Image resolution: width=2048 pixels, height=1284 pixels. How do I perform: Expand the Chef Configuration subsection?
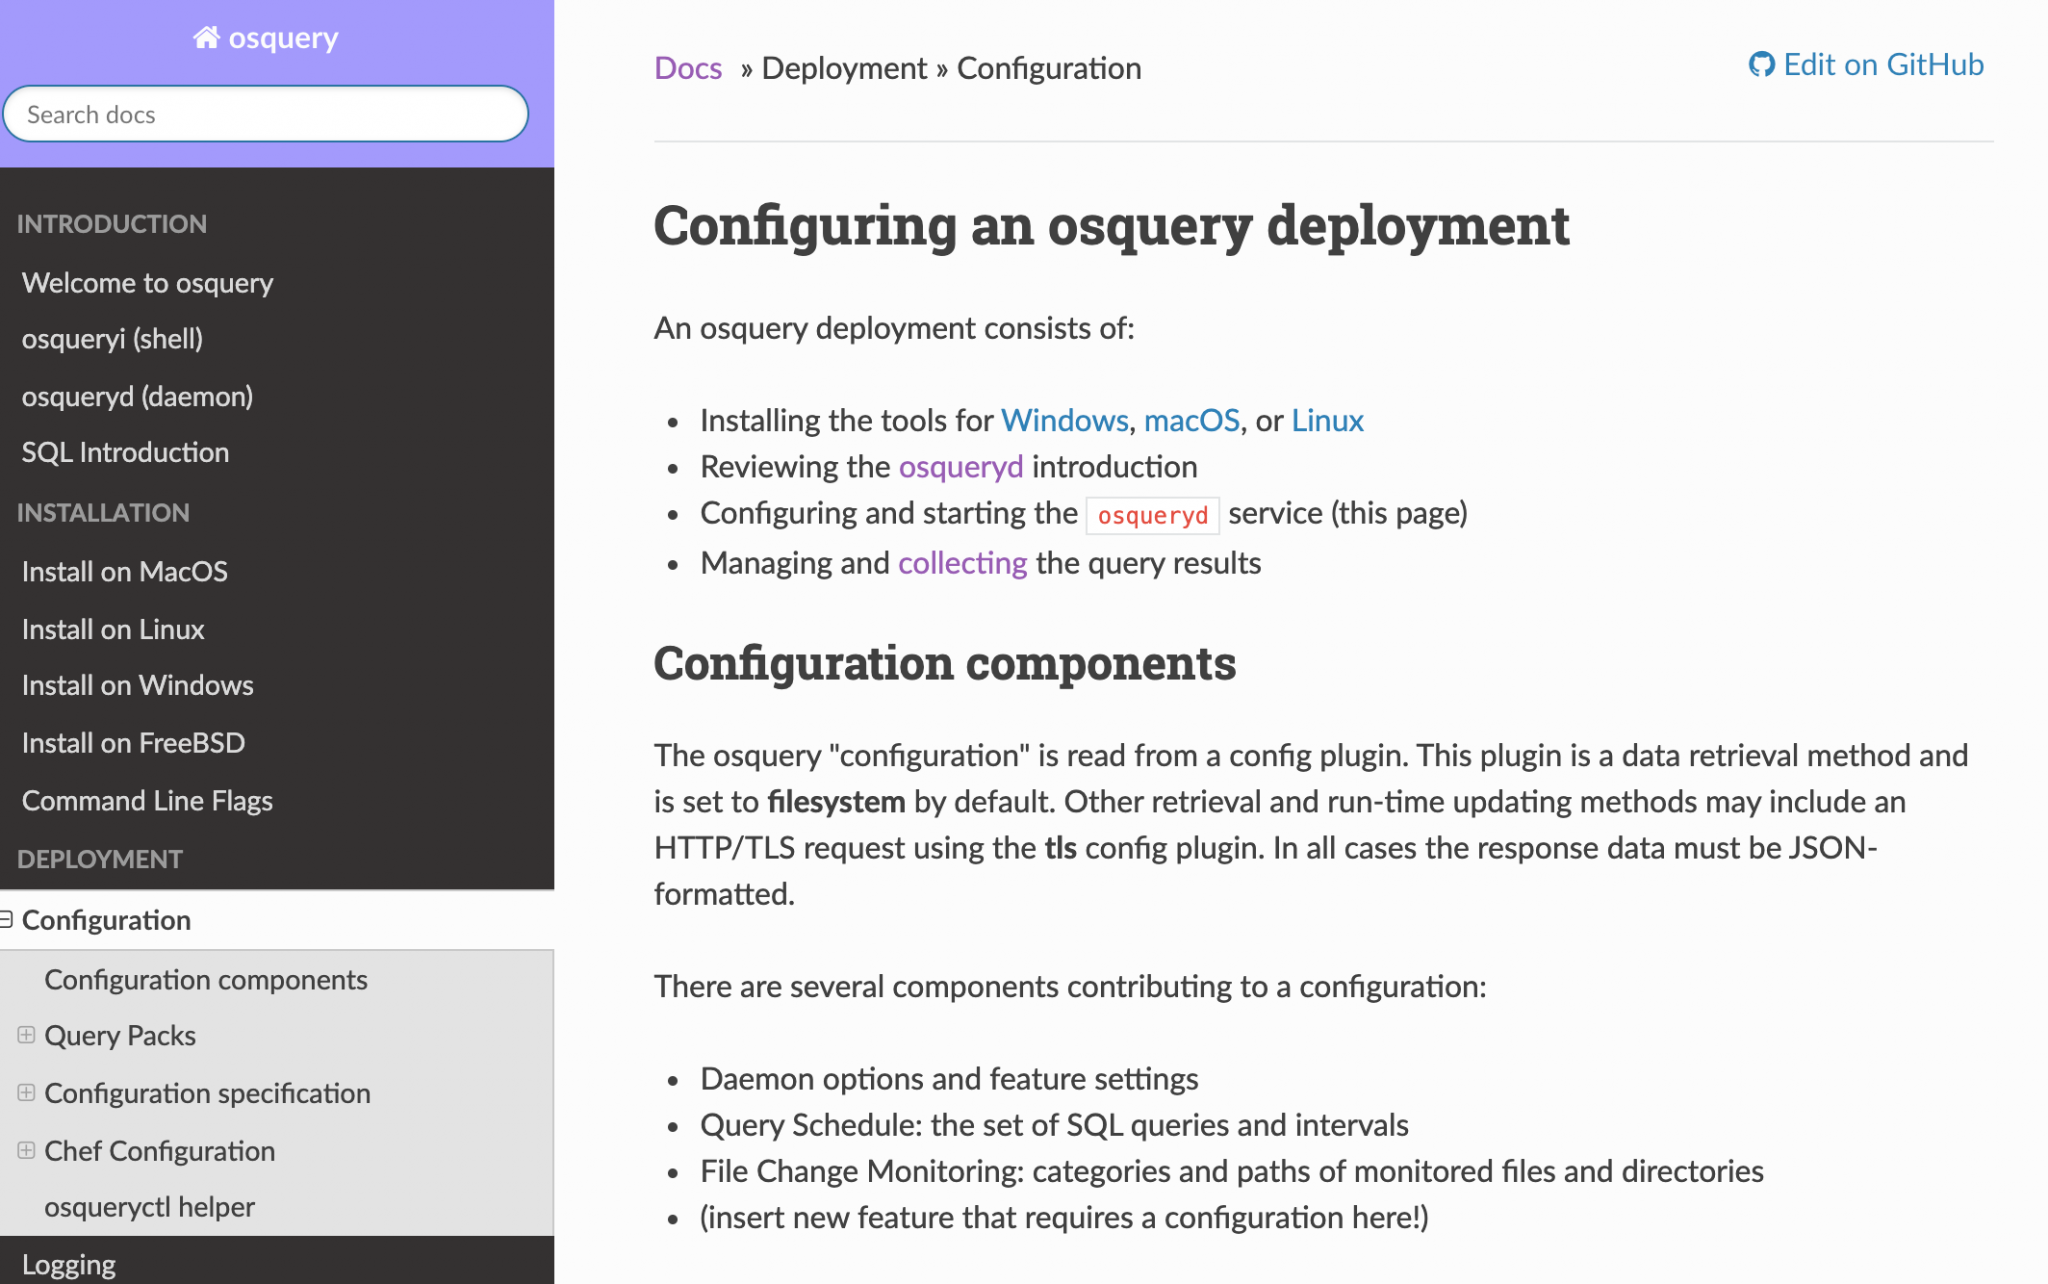pos(27,1150)
